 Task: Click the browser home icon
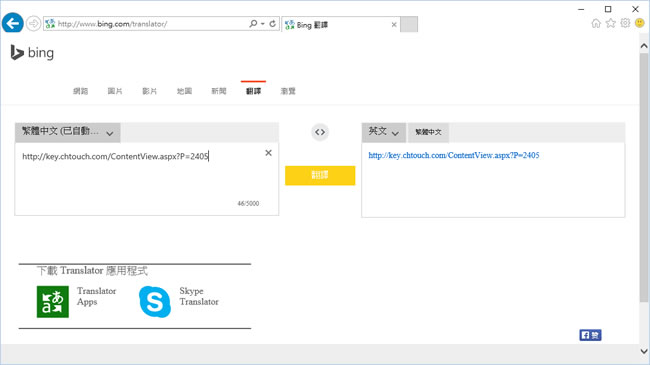click(x=596, y=23)
